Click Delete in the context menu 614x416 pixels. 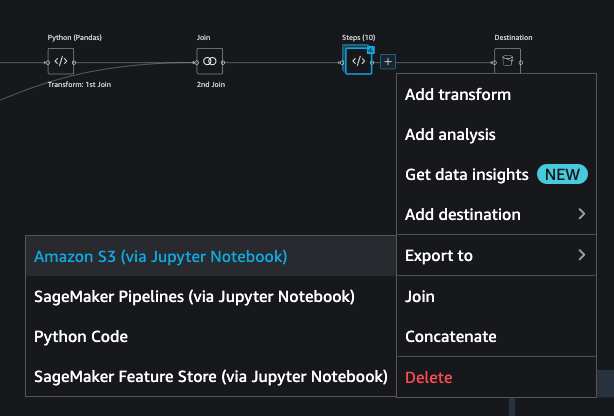tap(497, 377)
